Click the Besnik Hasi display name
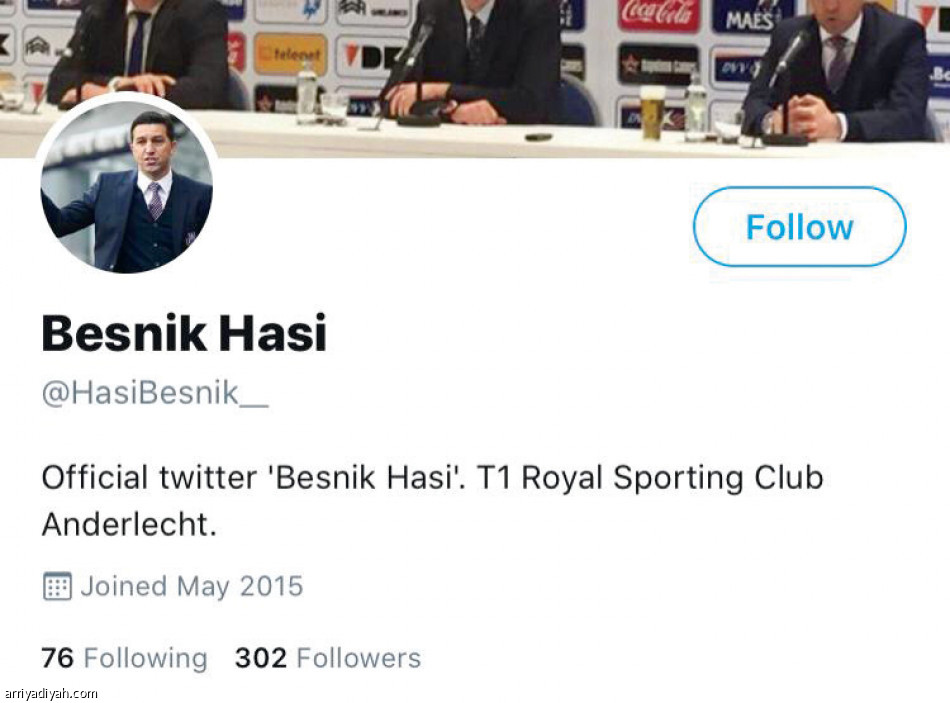 click(x=184, y=333)
